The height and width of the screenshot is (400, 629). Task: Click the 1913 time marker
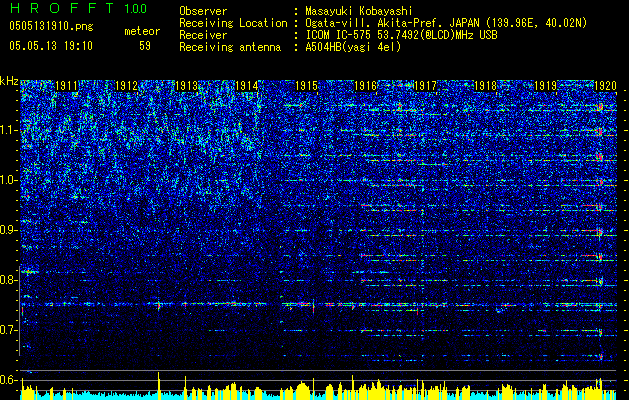click(186, 86)
